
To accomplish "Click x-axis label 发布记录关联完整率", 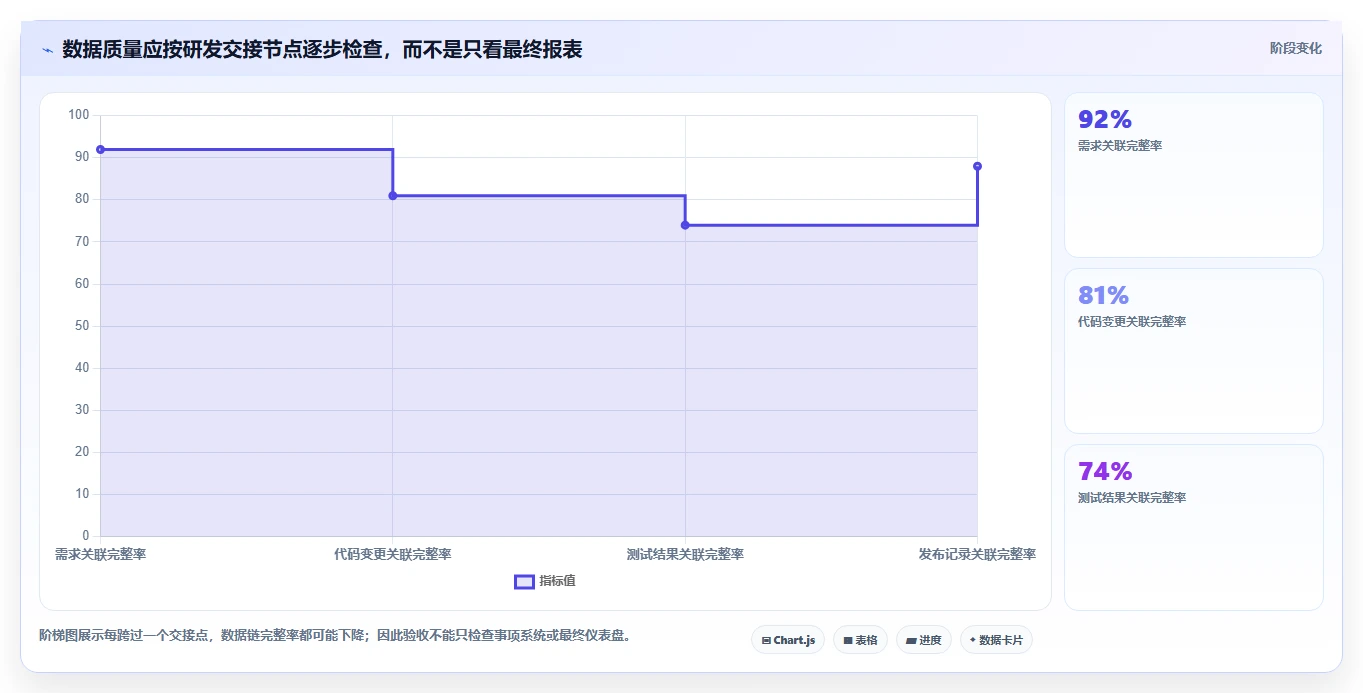I will coord(977,554).
